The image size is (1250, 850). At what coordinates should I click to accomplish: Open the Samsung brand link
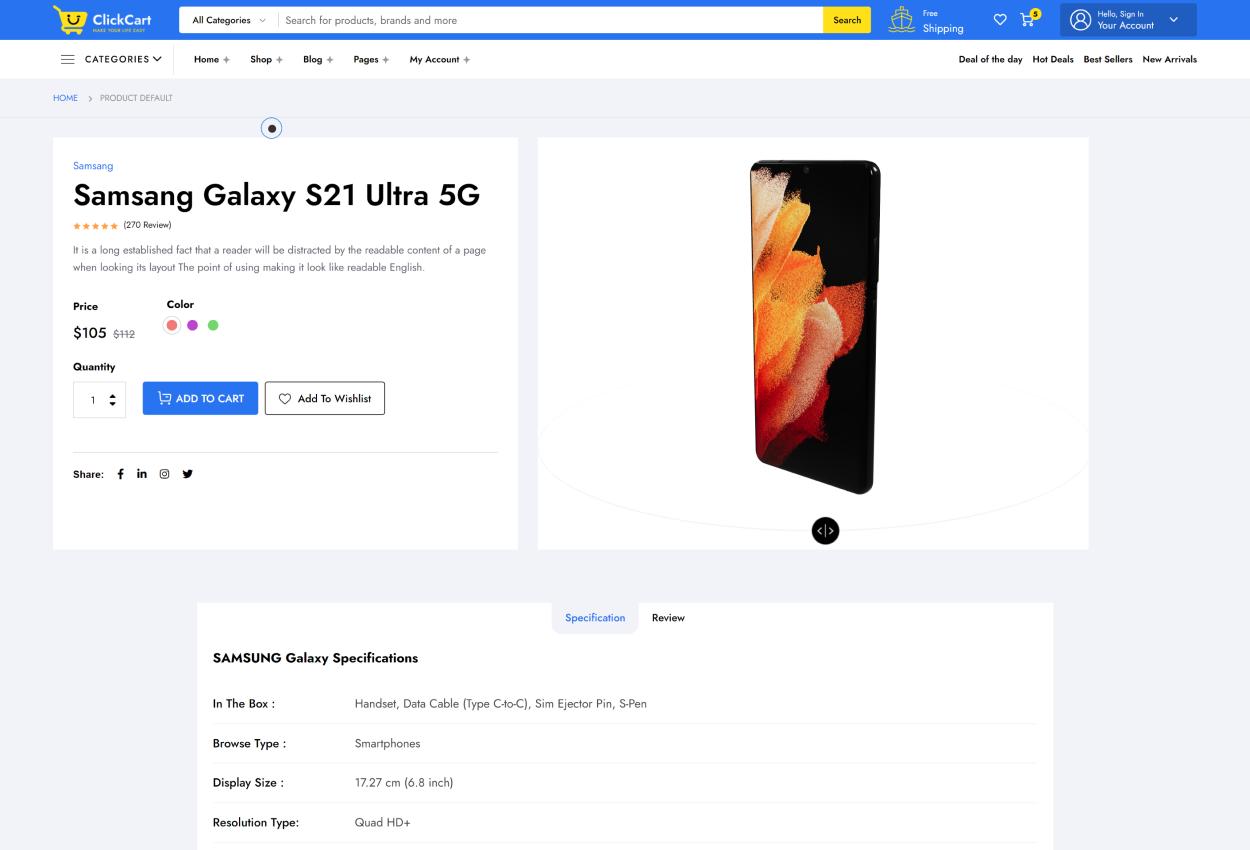93,166
